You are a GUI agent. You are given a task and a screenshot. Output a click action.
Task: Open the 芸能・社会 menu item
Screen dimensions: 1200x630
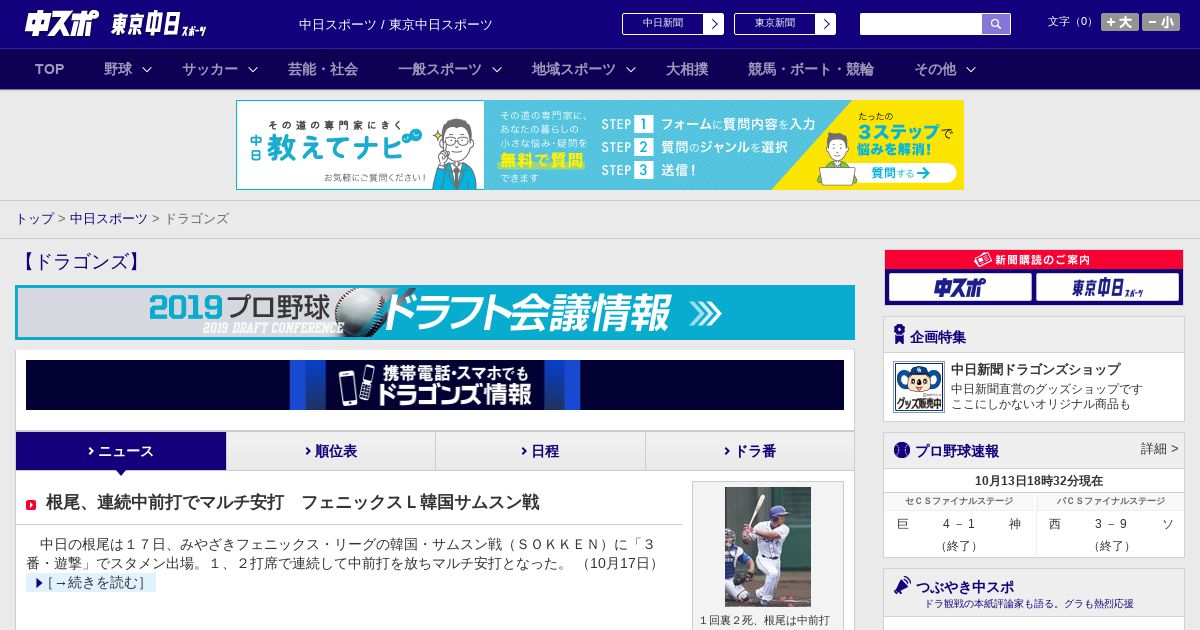coord(323,69)
